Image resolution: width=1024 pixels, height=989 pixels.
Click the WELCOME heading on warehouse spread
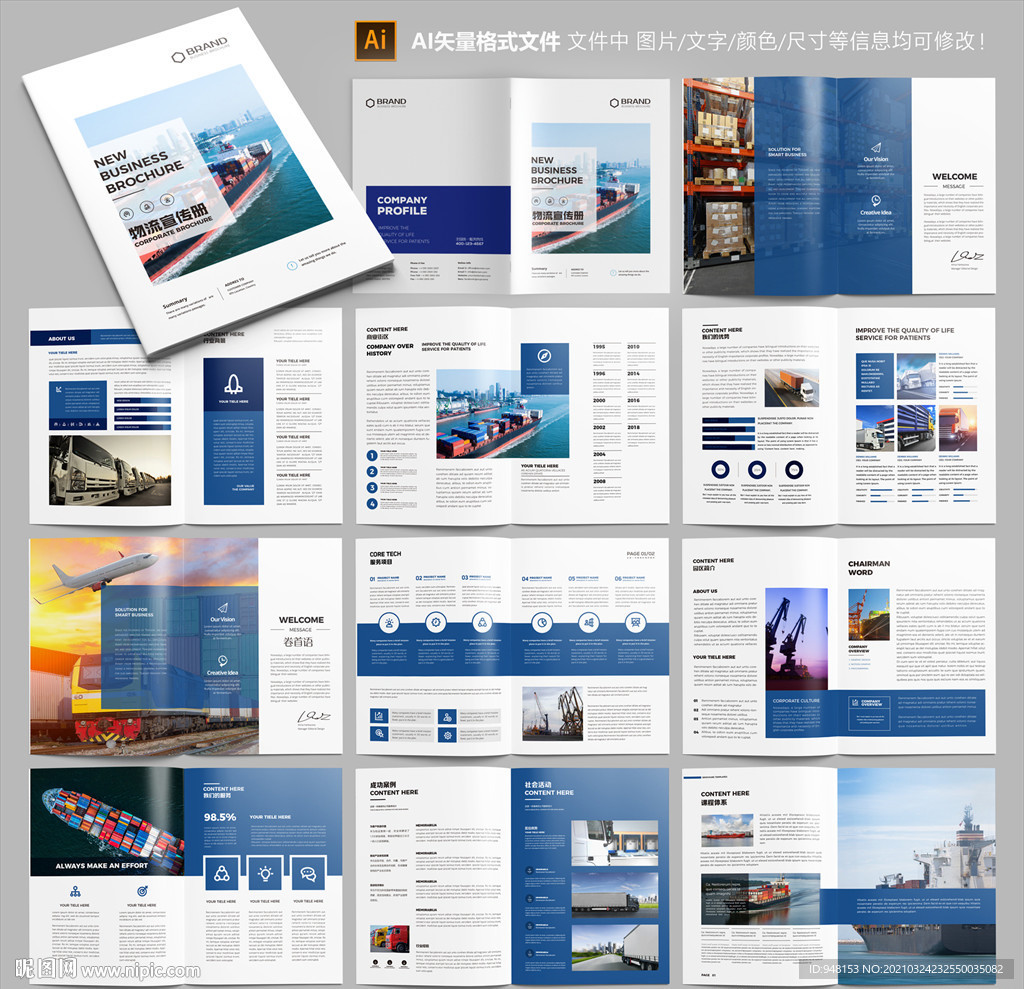pyautogui.click(x=954, y=176)
